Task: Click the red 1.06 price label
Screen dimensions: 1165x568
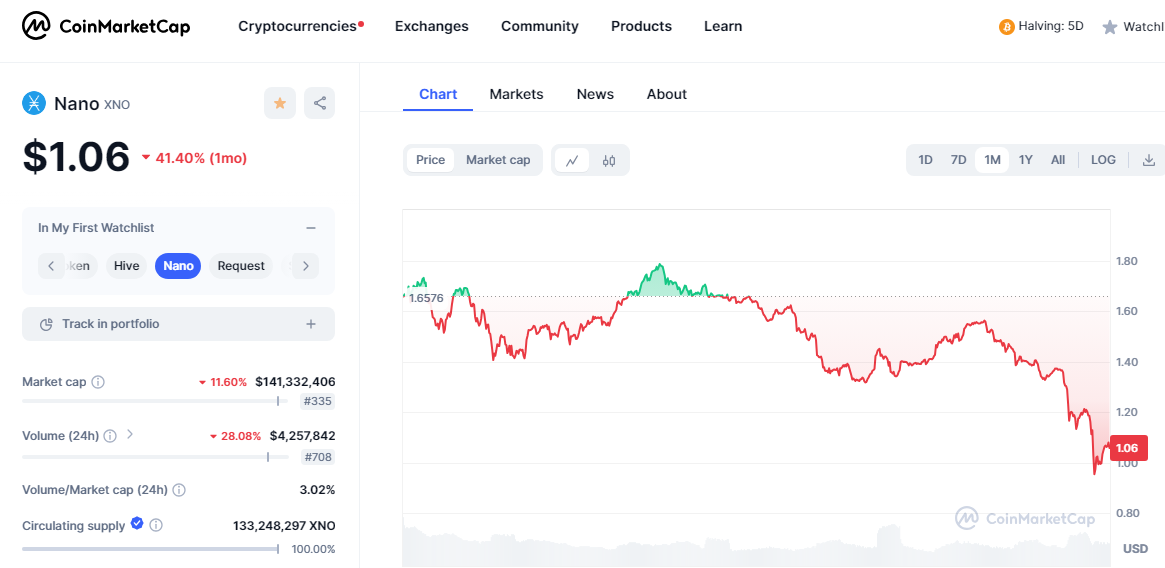Action: point(1128,448)
